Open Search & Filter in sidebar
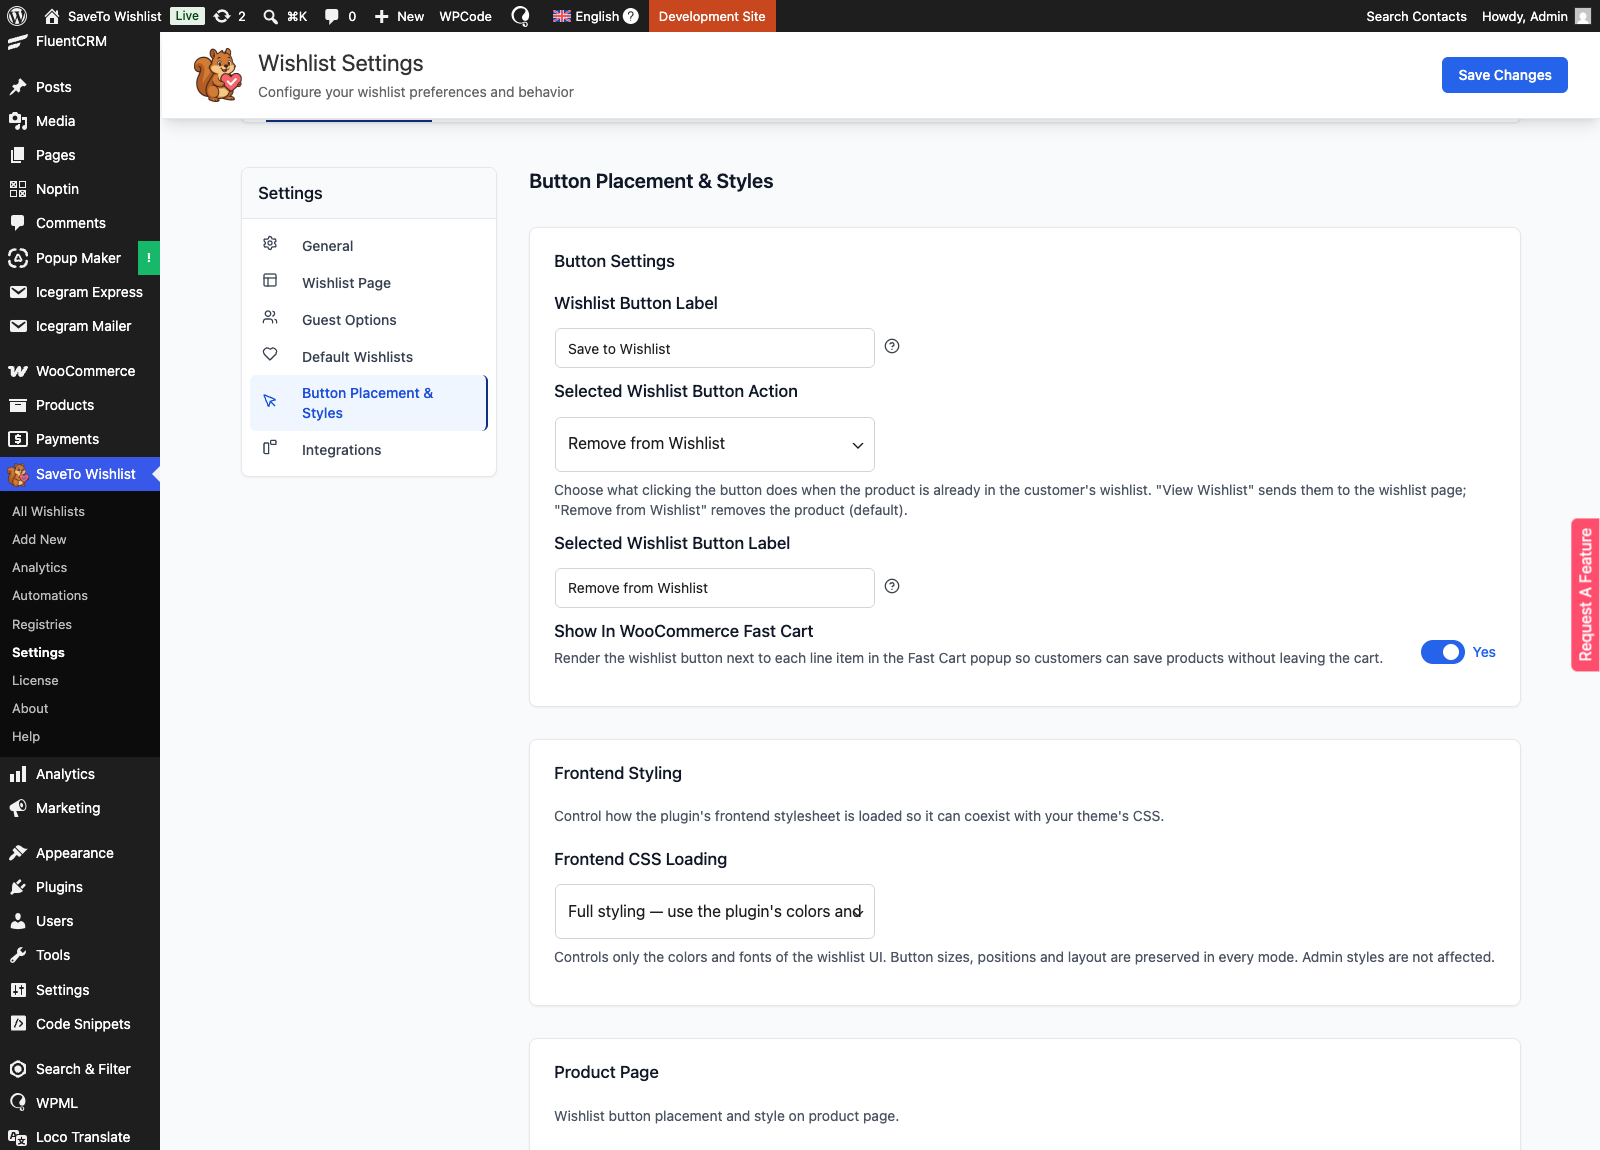Screen dimensions: 1600x1150 (80, 1069)
